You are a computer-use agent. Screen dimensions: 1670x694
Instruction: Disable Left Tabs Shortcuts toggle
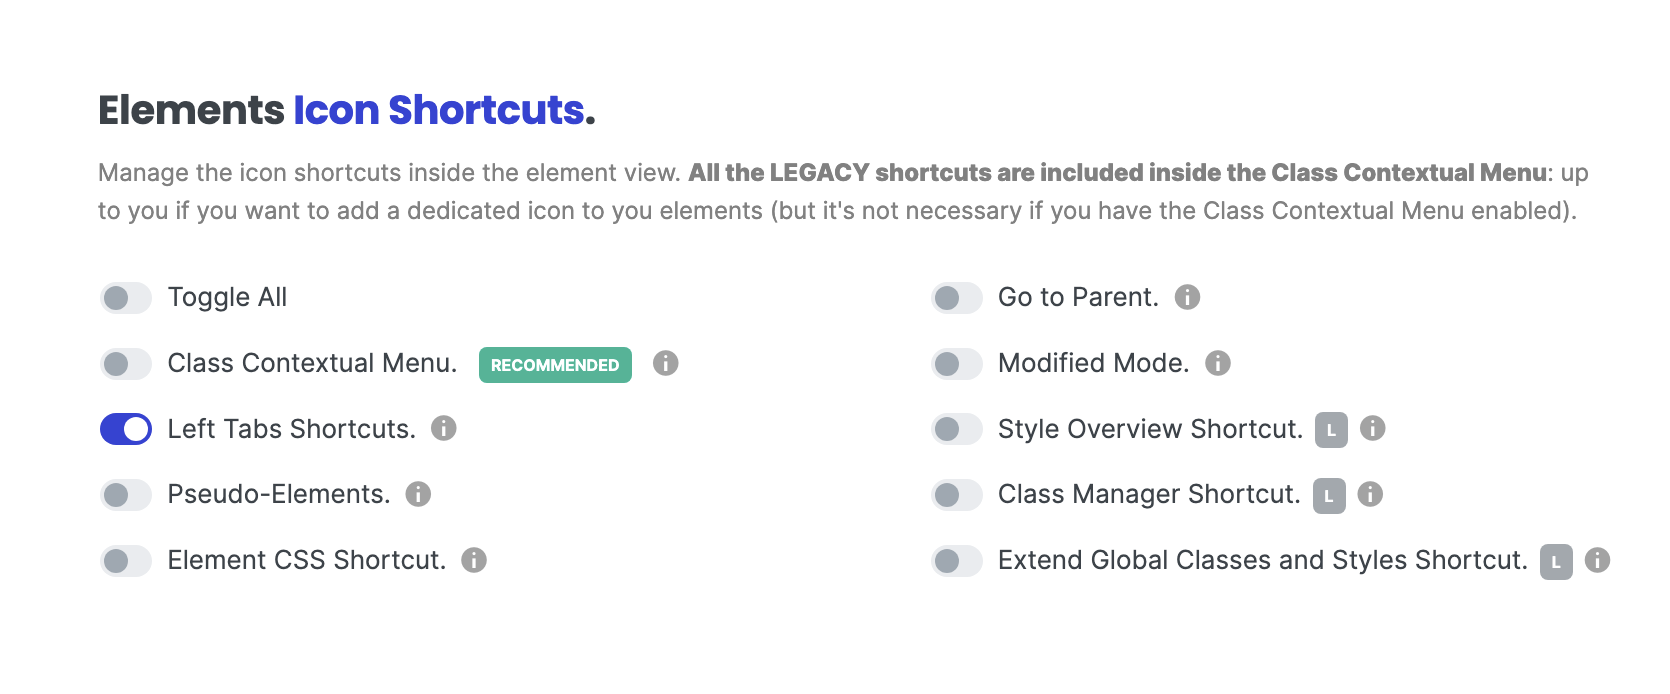click(x=126, y=429)
